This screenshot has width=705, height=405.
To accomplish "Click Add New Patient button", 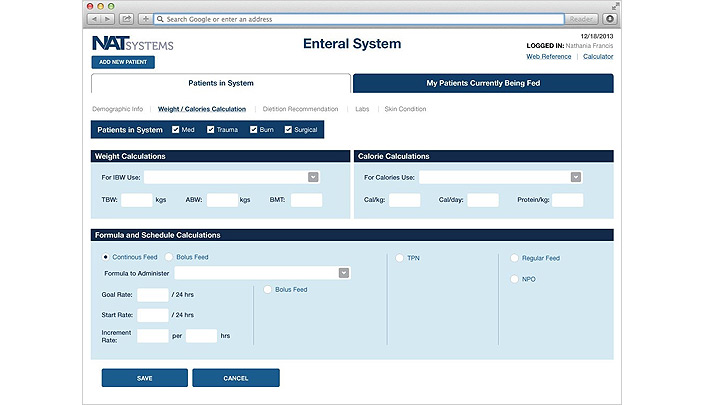I will 123,62.
